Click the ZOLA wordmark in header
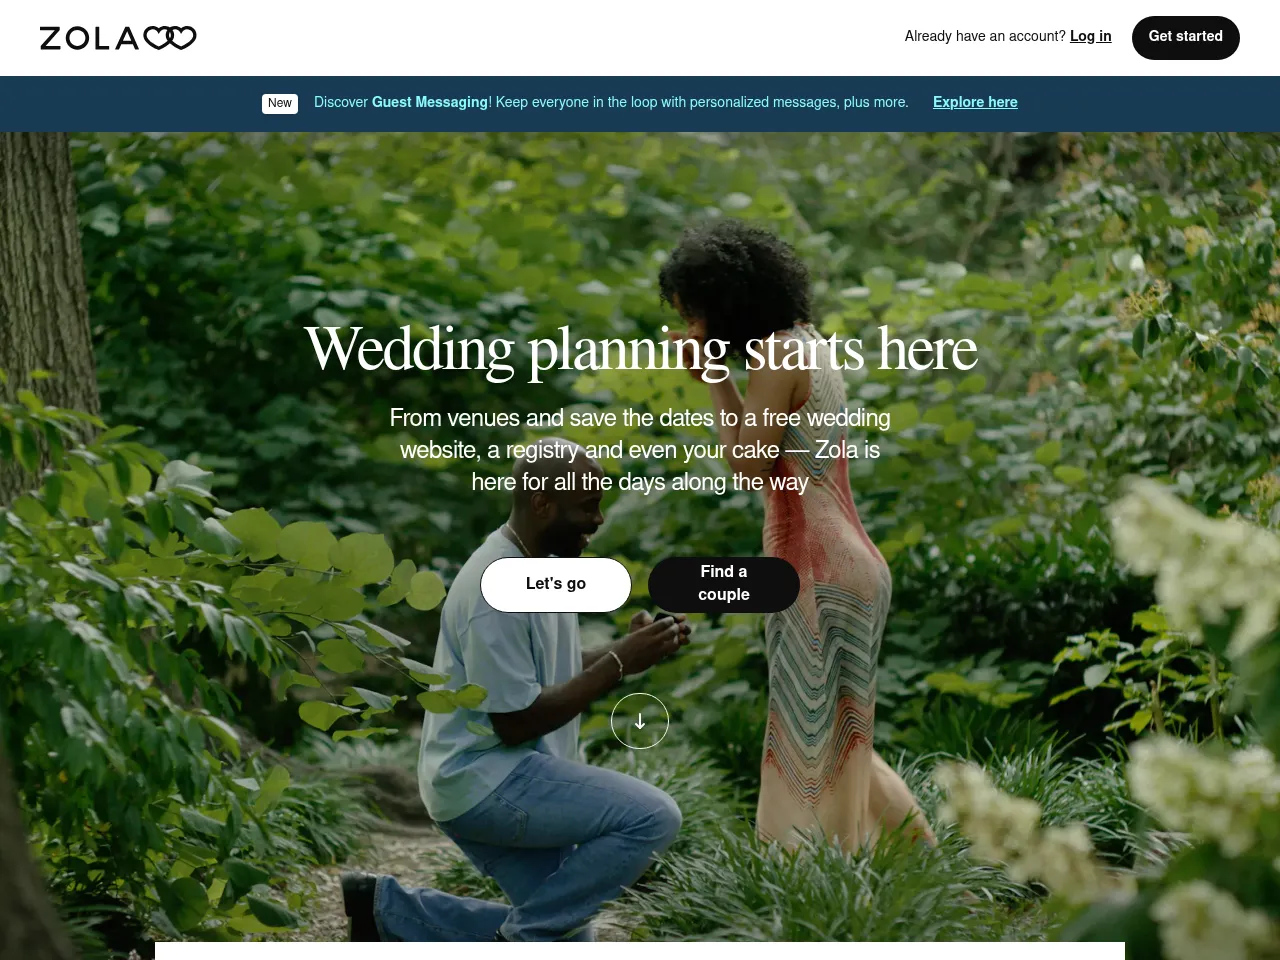 (89, 38)
